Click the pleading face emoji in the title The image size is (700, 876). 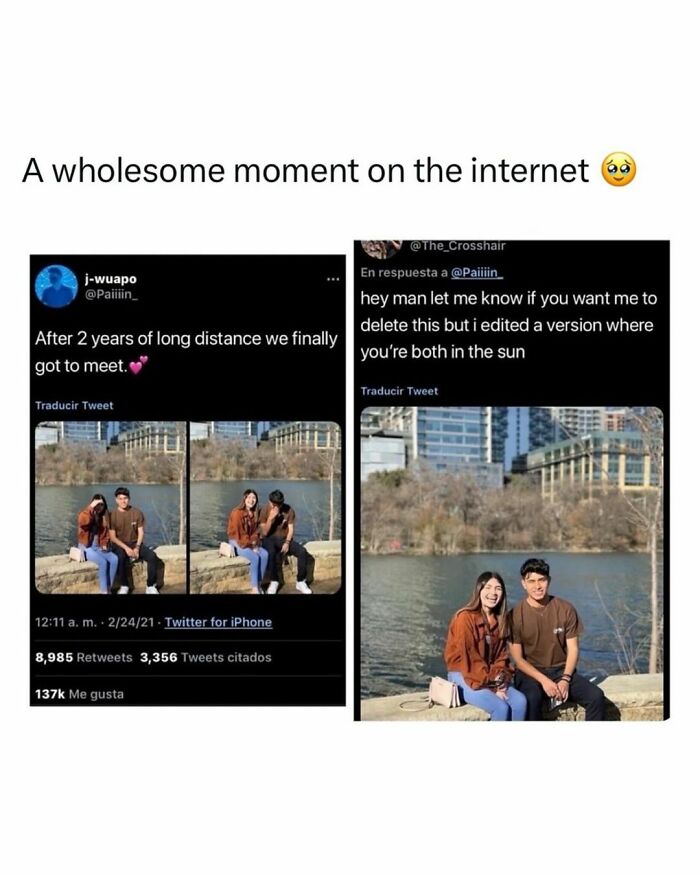pos(618,170)
